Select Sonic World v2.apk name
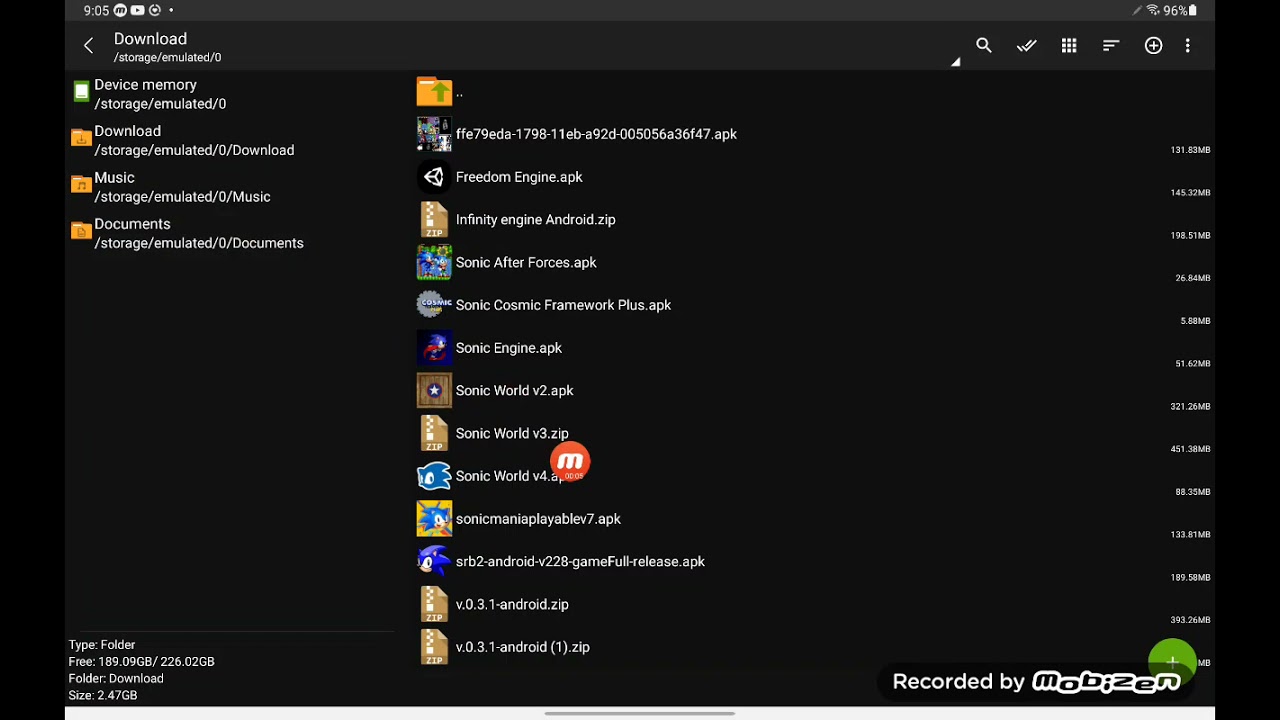This screenshot has height=720, width=1280. click(x=514, y=391)
